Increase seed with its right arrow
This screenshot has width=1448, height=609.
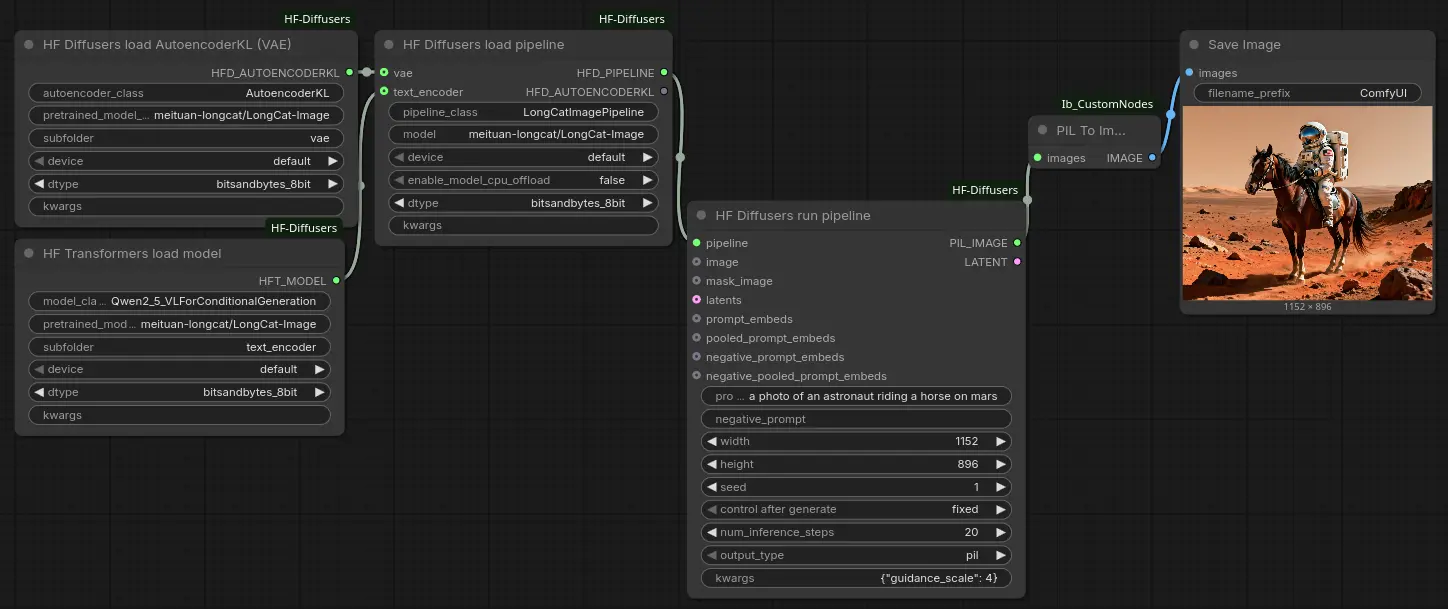point(1000,487)
